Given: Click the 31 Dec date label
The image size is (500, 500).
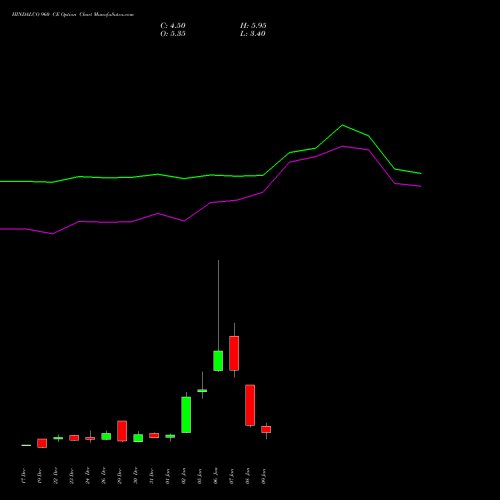Looking at the screenshot, I should click(x=152, y=476).
